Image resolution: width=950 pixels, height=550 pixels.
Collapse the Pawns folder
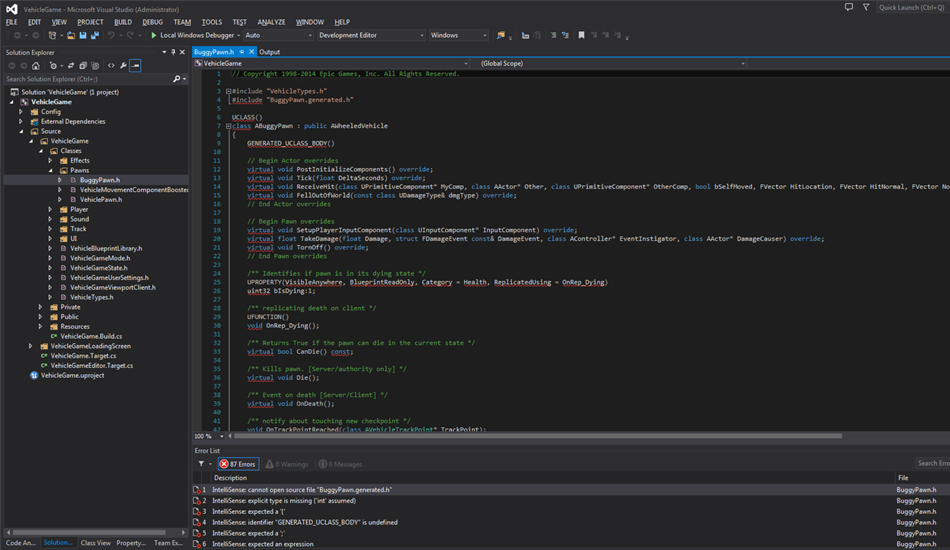tap(50, 170)
